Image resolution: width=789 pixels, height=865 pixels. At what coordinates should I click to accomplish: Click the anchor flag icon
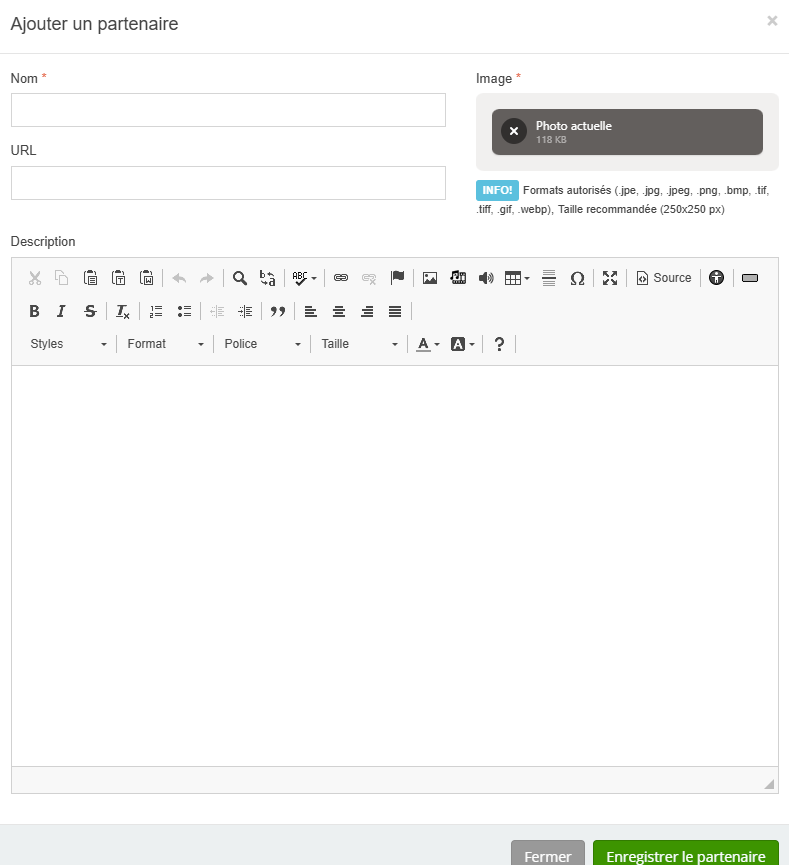(397, 278)
